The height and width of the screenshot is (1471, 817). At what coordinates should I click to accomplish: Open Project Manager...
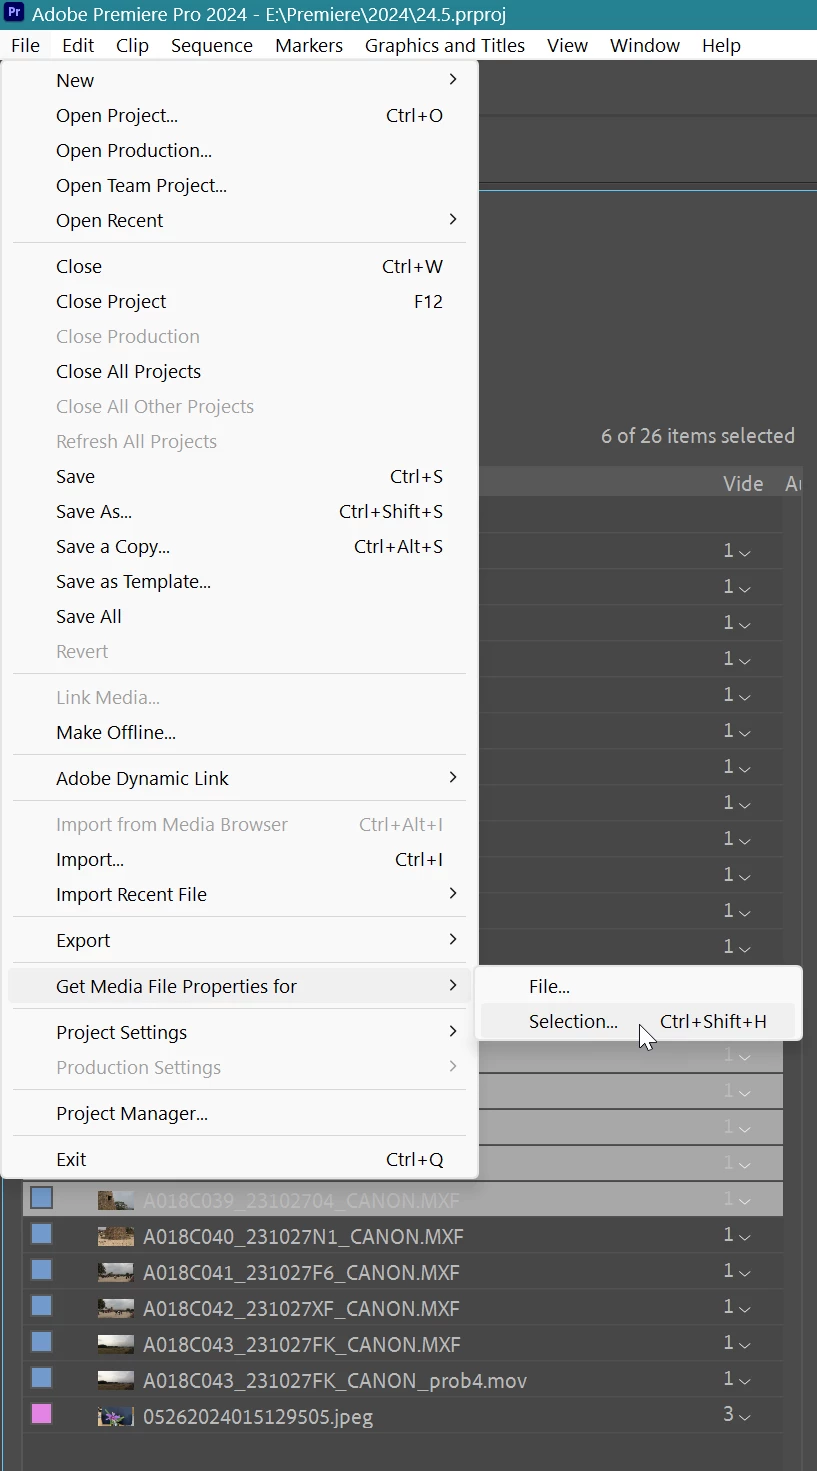coord(239,1114)
